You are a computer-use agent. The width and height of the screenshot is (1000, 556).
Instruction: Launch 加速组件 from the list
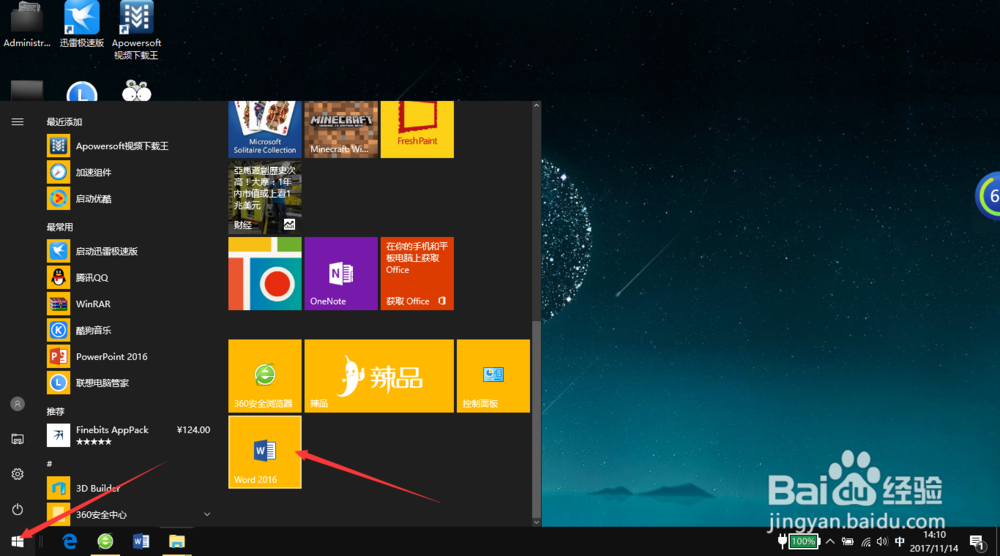(x=128, y=172)
